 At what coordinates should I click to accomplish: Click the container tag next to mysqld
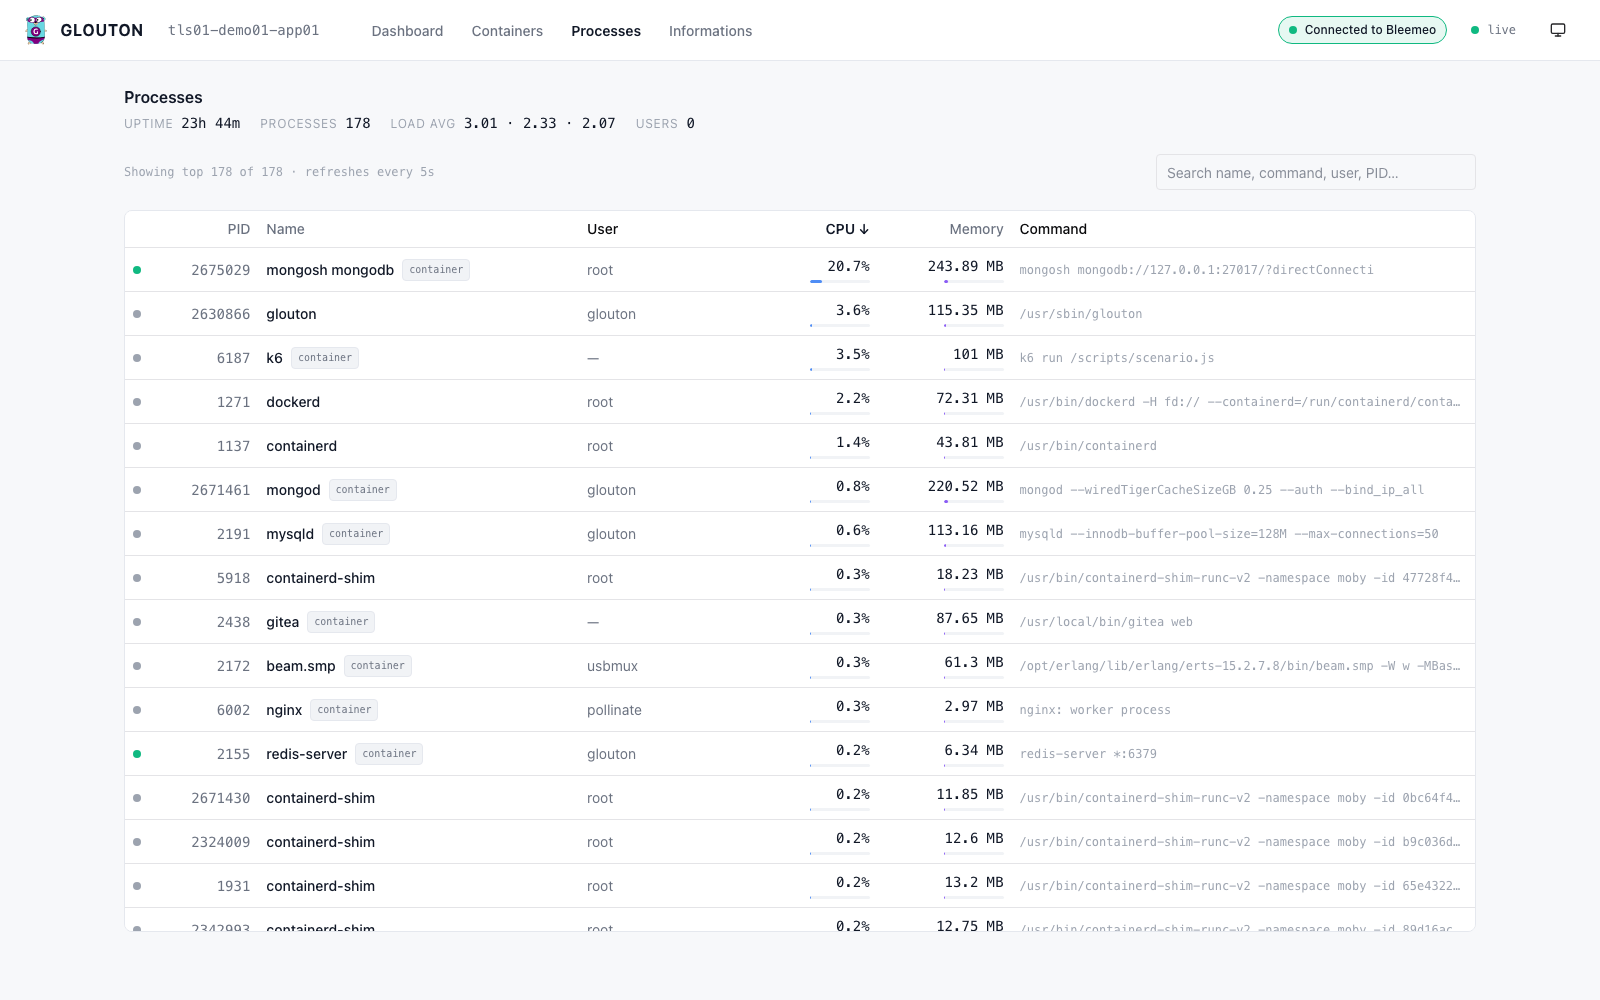coord(356,534)
